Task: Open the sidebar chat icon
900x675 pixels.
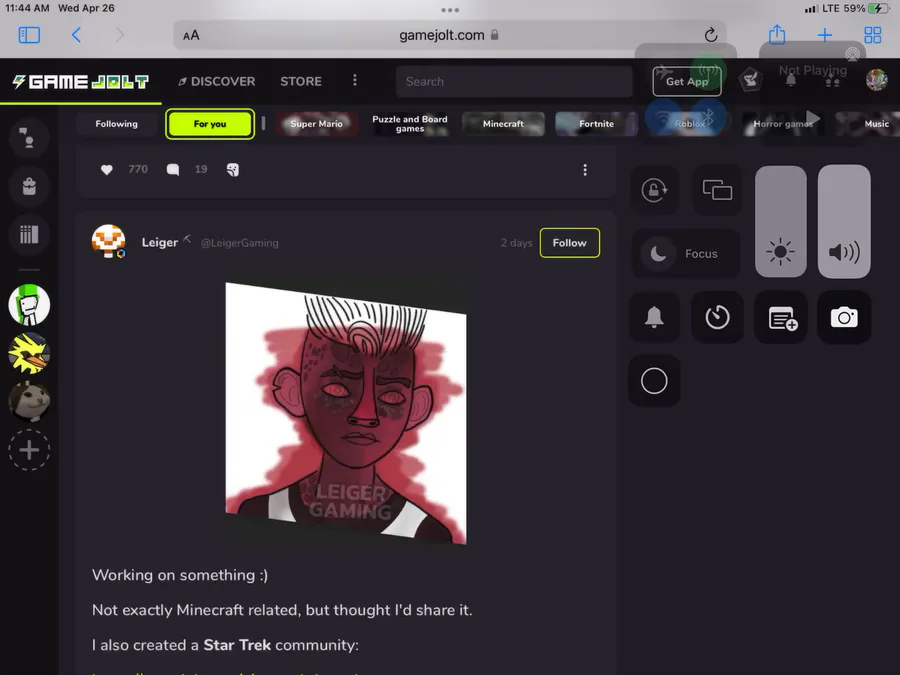Action: [x=29, y=138]
